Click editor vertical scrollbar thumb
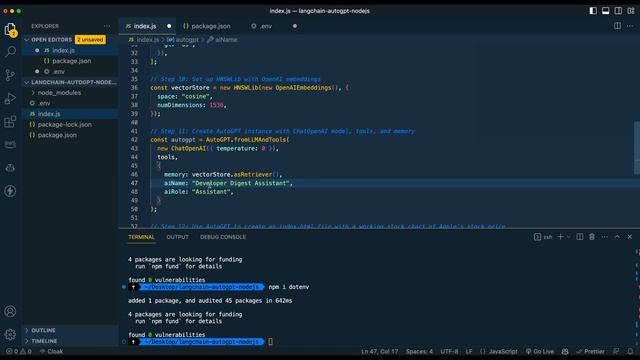The width and height of the screenshot is (640, 360). (x=637, y=148)
